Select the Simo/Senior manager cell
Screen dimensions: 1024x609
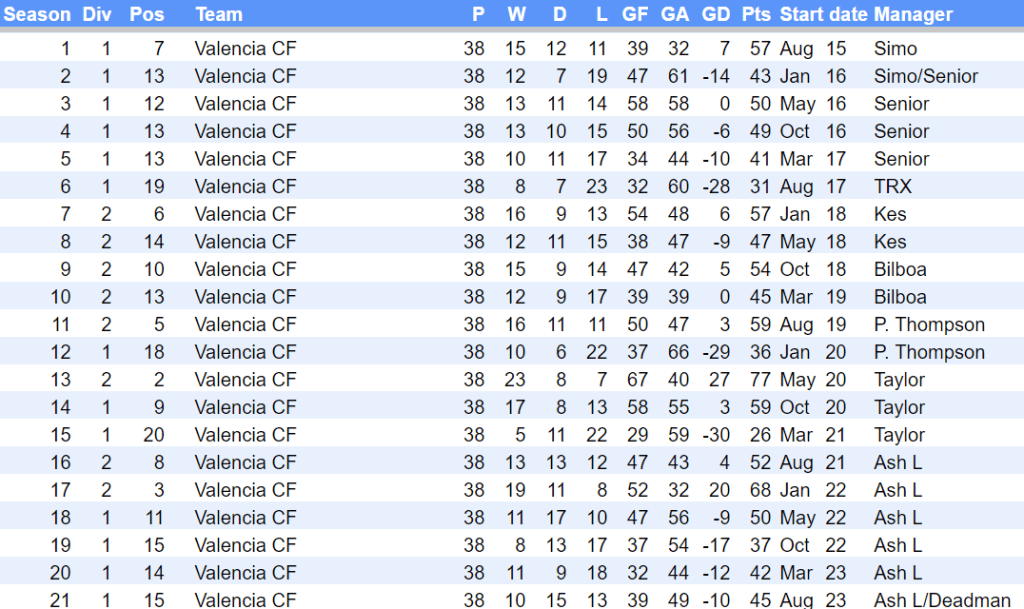(926, 76)
